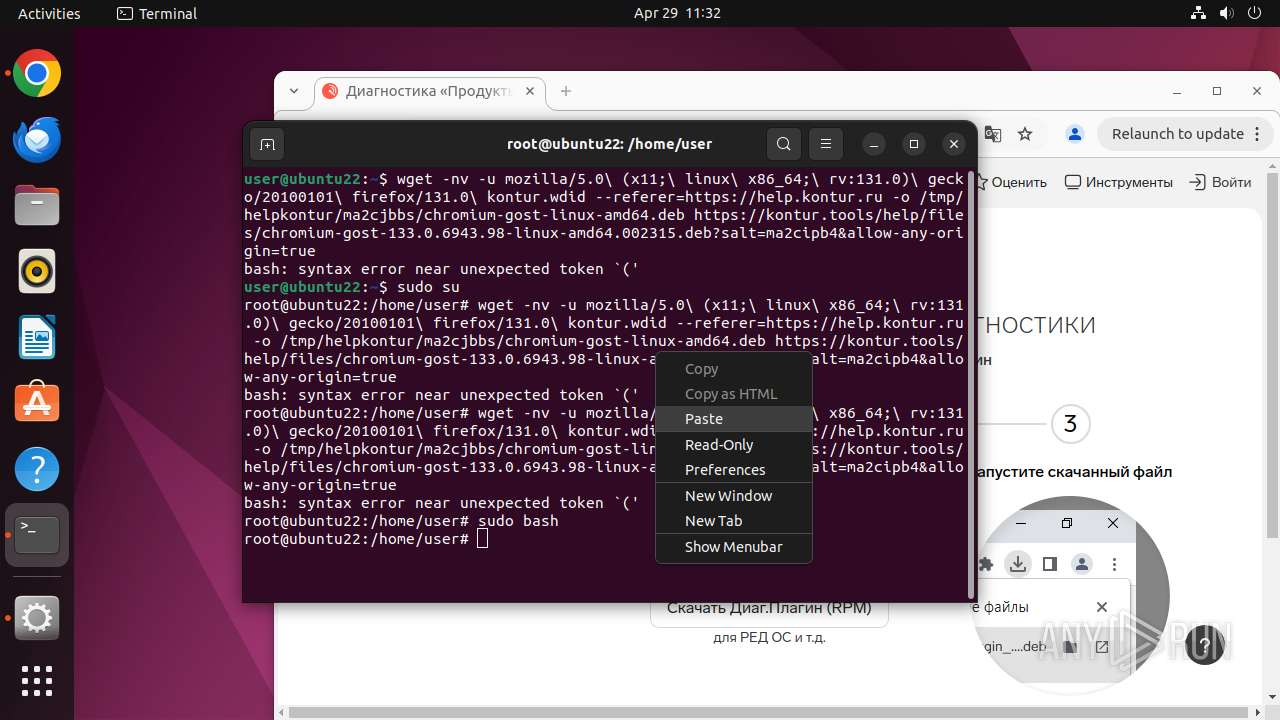
Task: Click Войти to sign in
Action: click(1220, 182)
